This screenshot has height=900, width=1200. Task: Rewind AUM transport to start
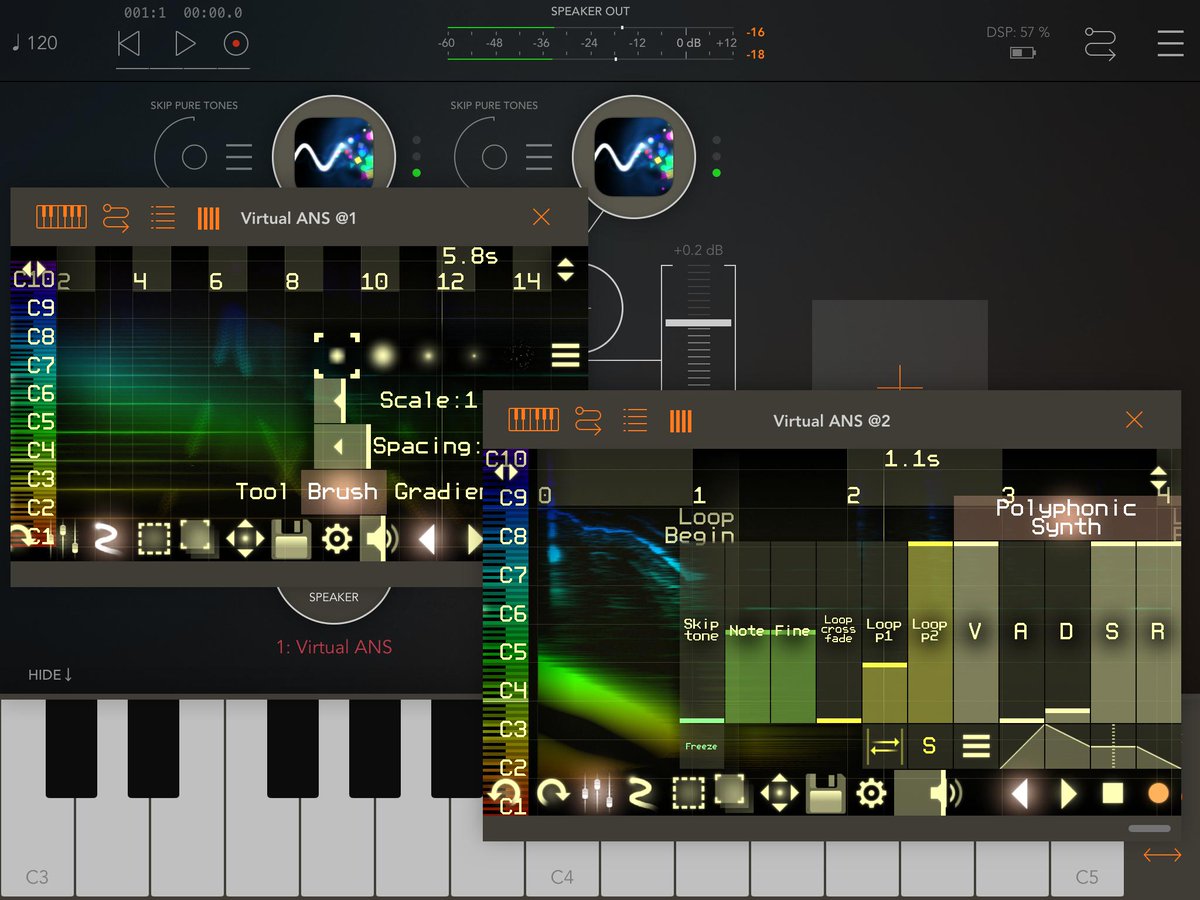[128, 44]
